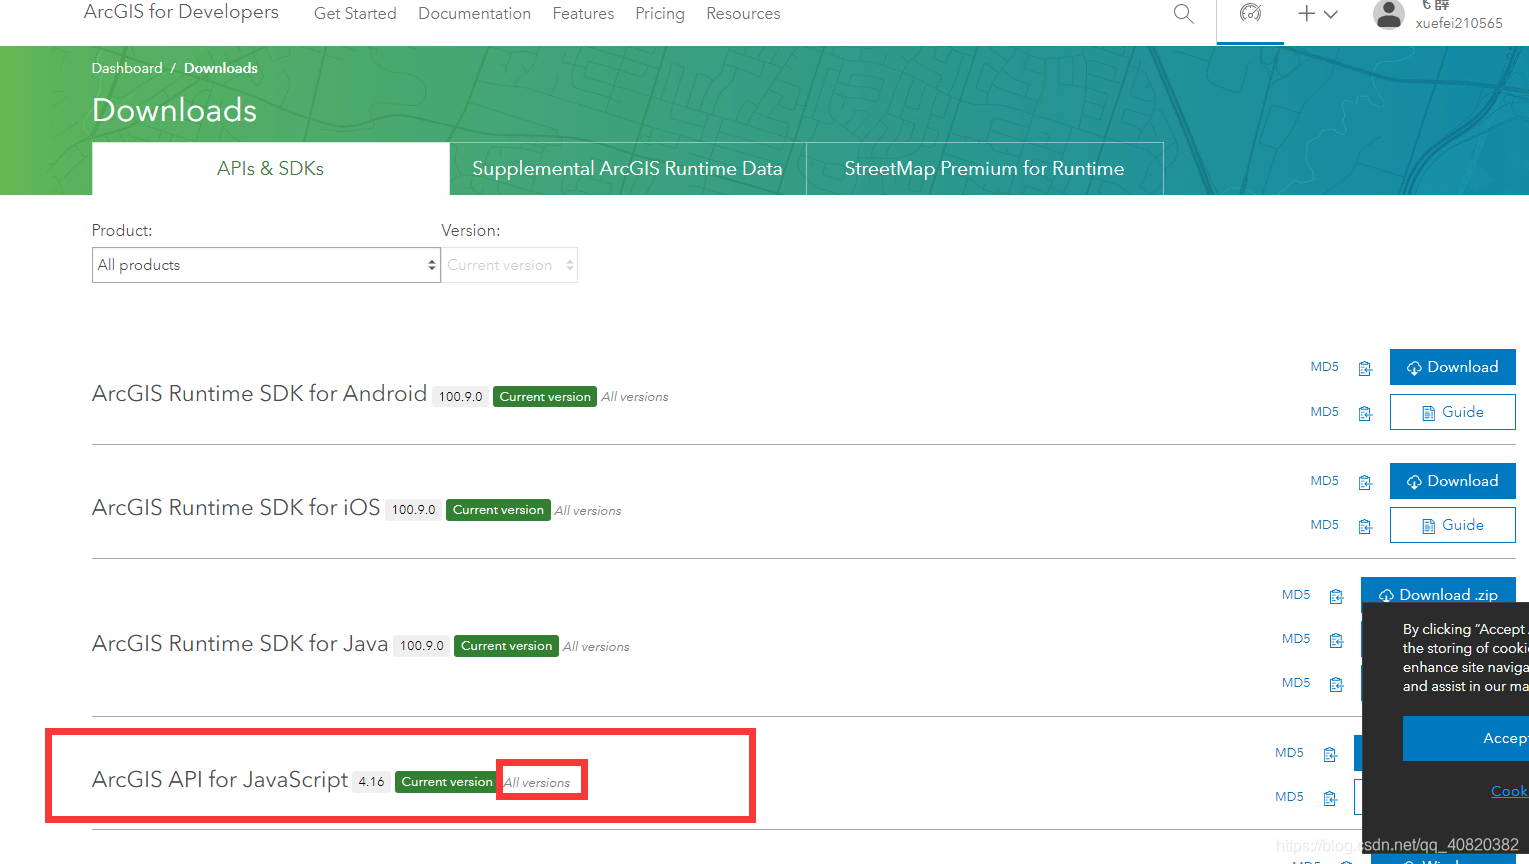Click the document icon on the iOS Guide button
Screen dimensions: 1529x864
click(1428, 525)
